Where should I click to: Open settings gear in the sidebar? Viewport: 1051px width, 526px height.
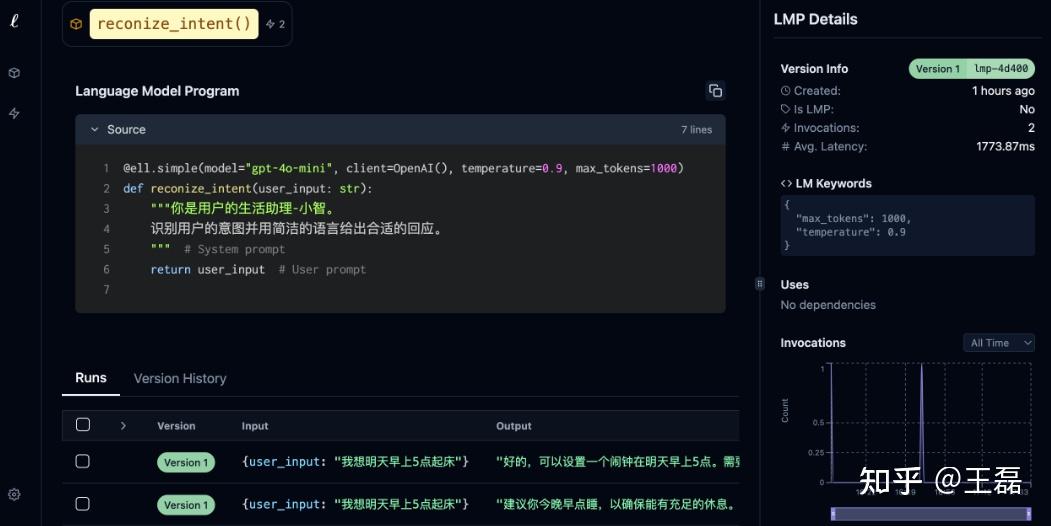(x=14, y=494)
